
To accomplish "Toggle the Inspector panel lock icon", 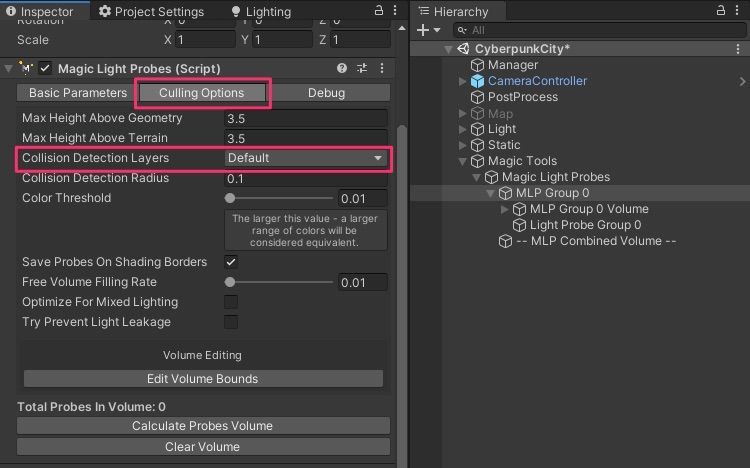I will 379,10.
